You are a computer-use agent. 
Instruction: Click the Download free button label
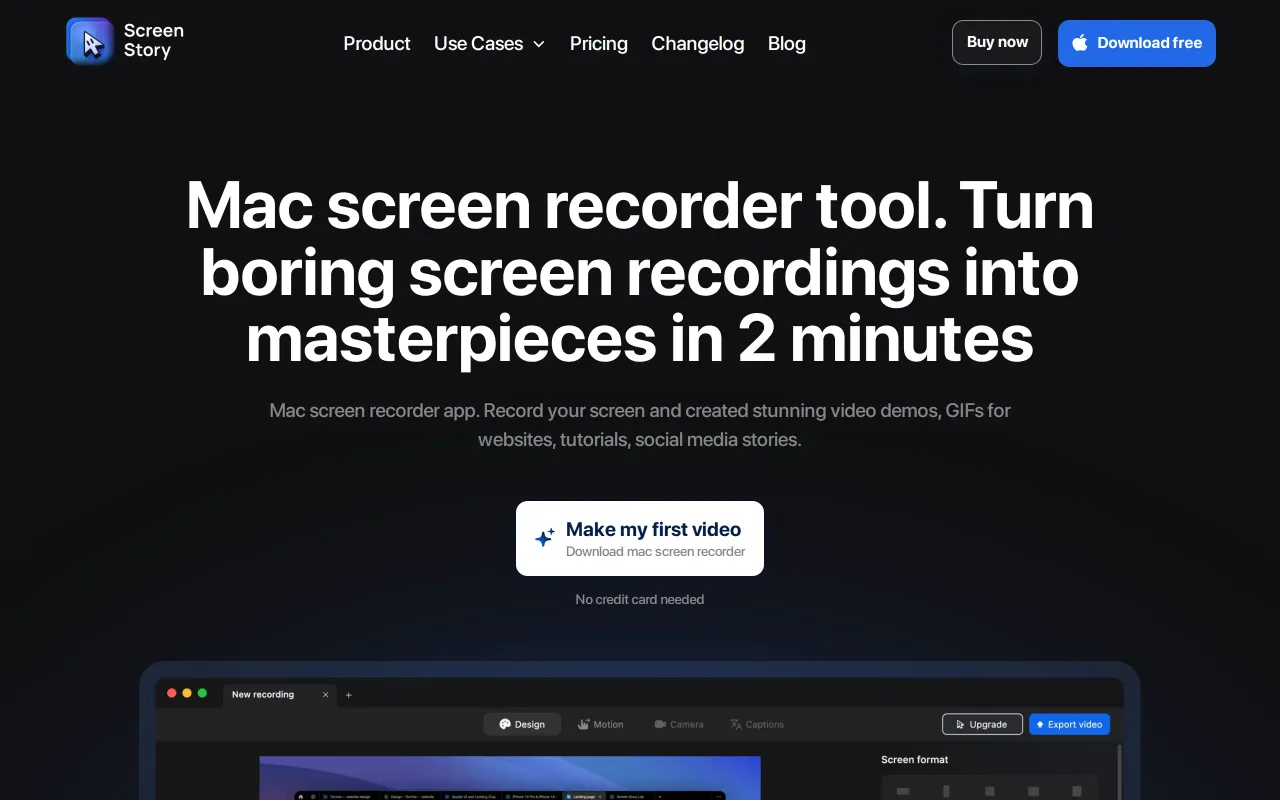point(1150,43)
